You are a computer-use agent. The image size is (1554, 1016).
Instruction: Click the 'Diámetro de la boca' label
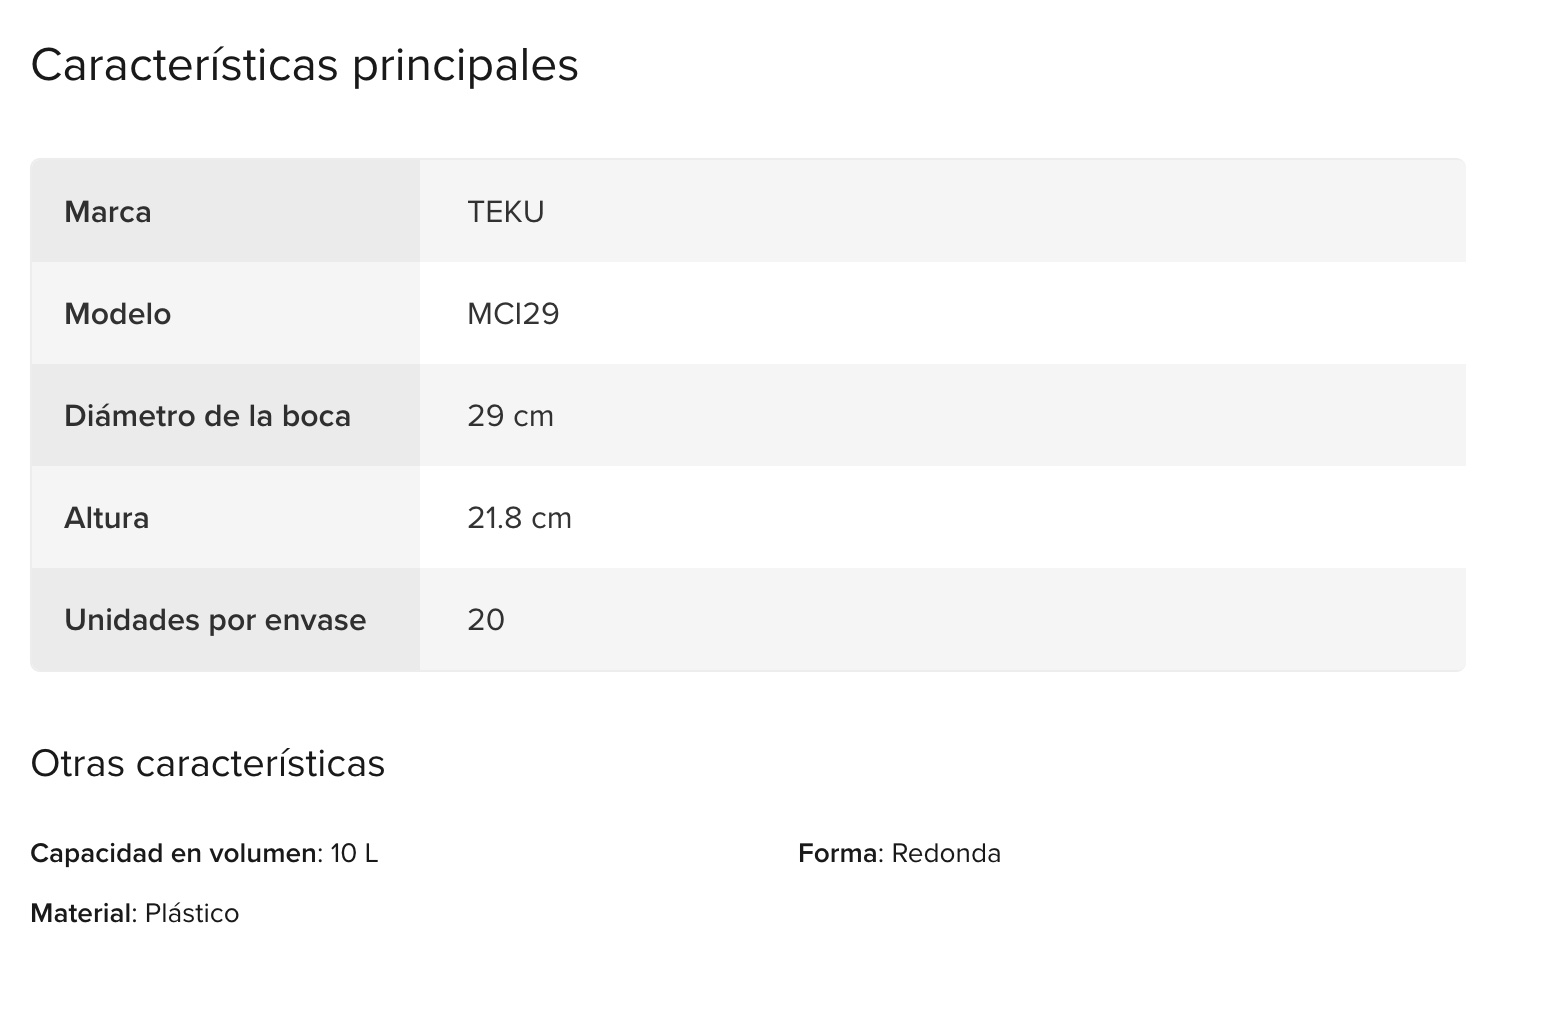[207, 416]
